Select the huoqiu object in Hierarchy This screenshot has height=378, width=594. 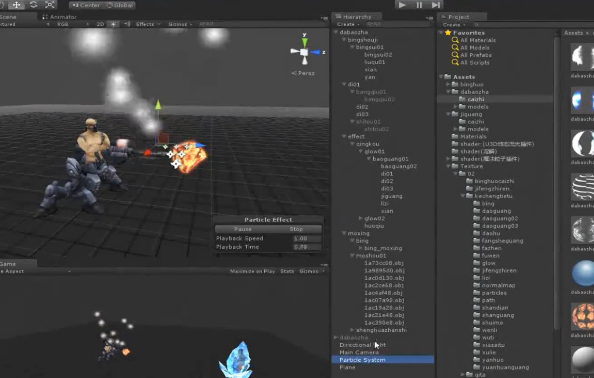click(x=374, y=226)
